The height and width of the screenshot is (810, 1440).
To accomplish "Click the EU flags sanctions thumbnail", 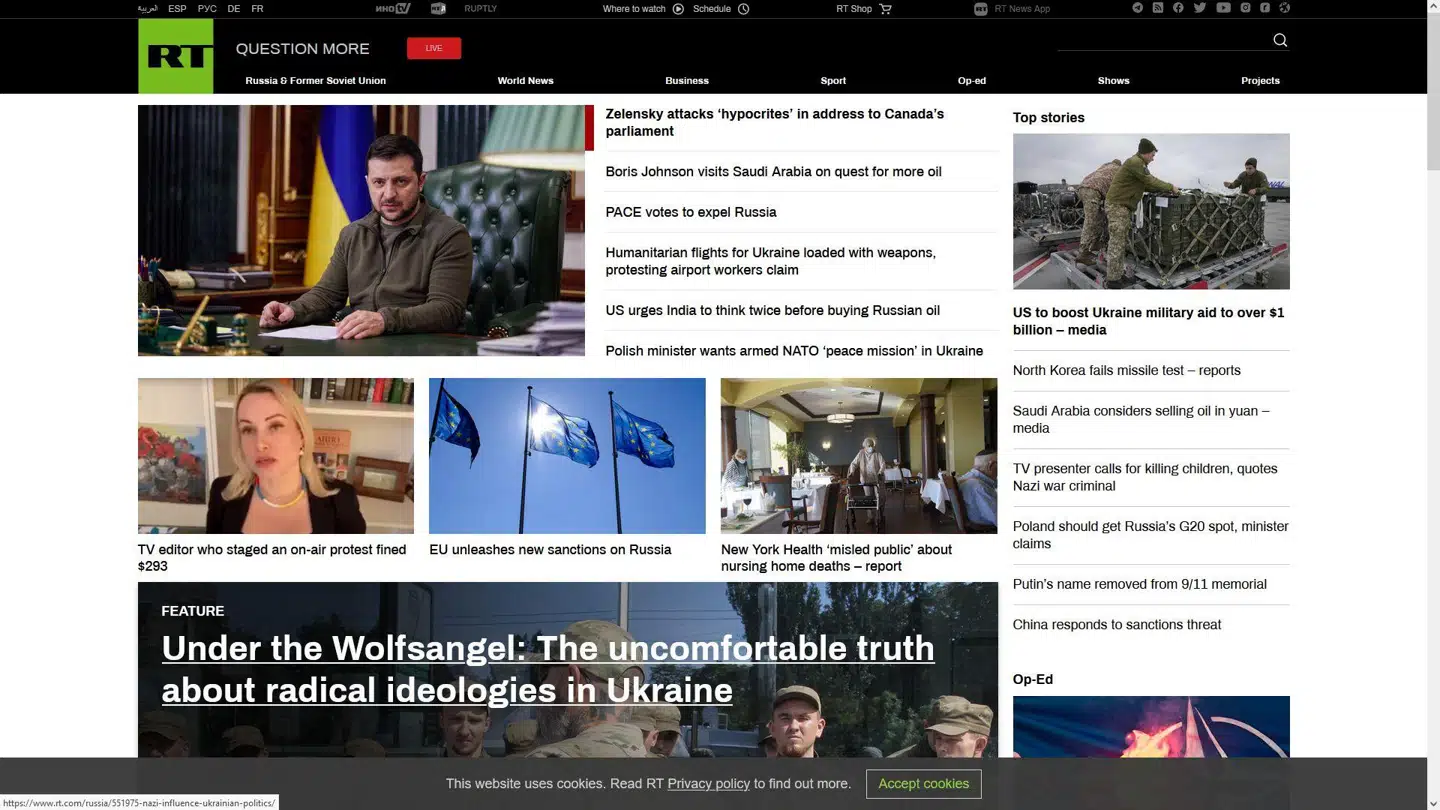I will 567,456.
